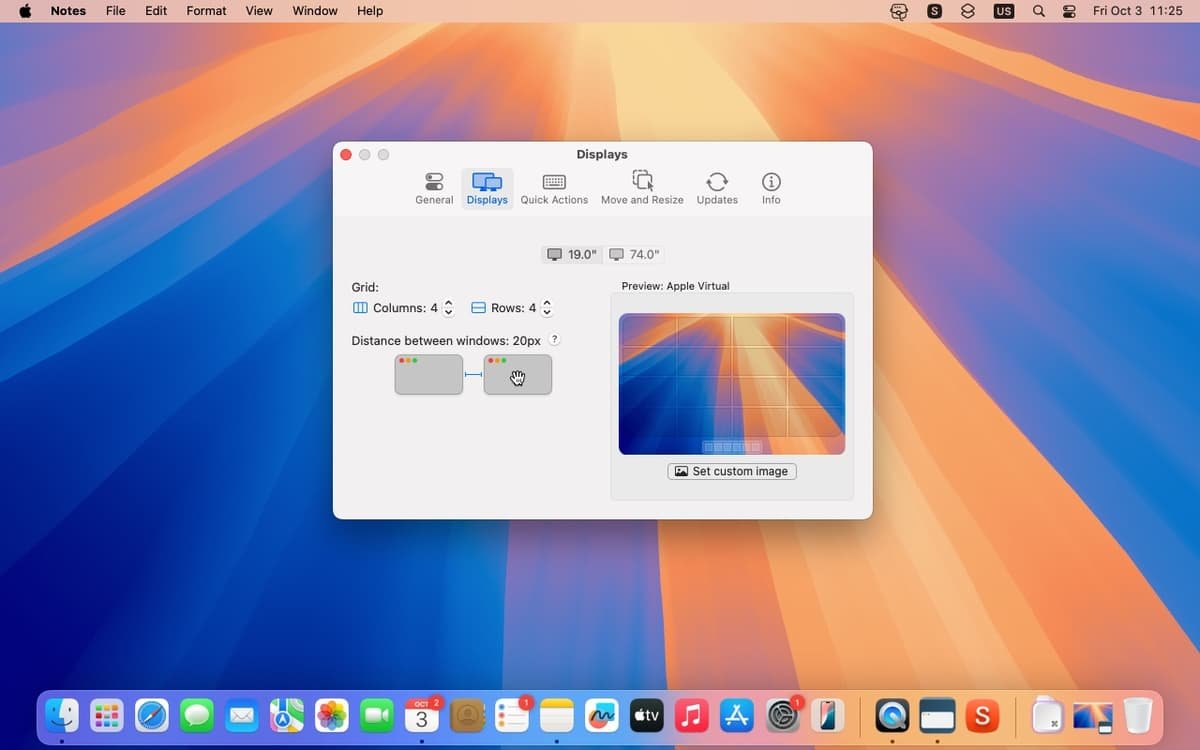Screen dimensions: 1200x750
Task: Click the Set custom image button
Action: click(x=732, y=471)
